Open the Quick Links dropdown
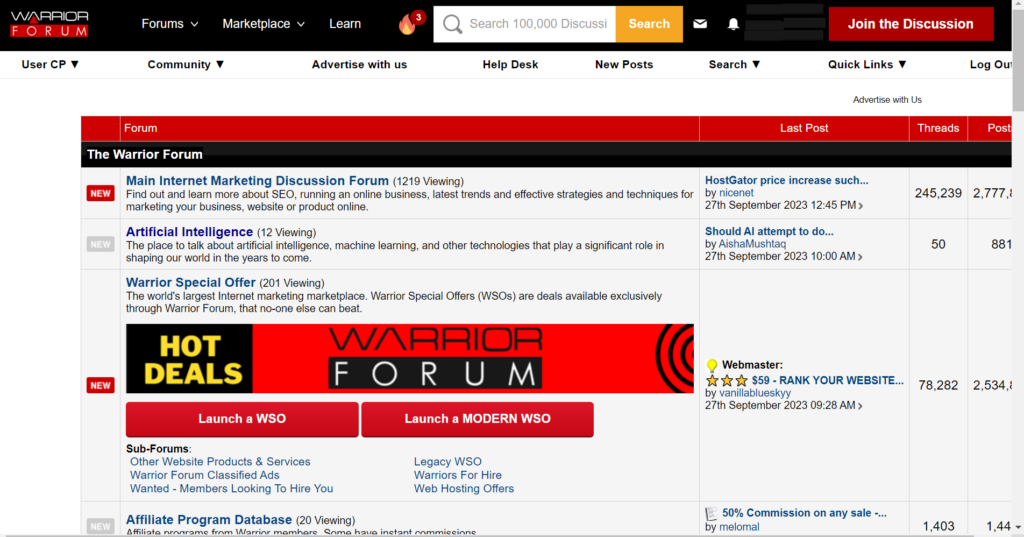The height and width of the screenshot is (537, 1024). (x=867, y=65)
